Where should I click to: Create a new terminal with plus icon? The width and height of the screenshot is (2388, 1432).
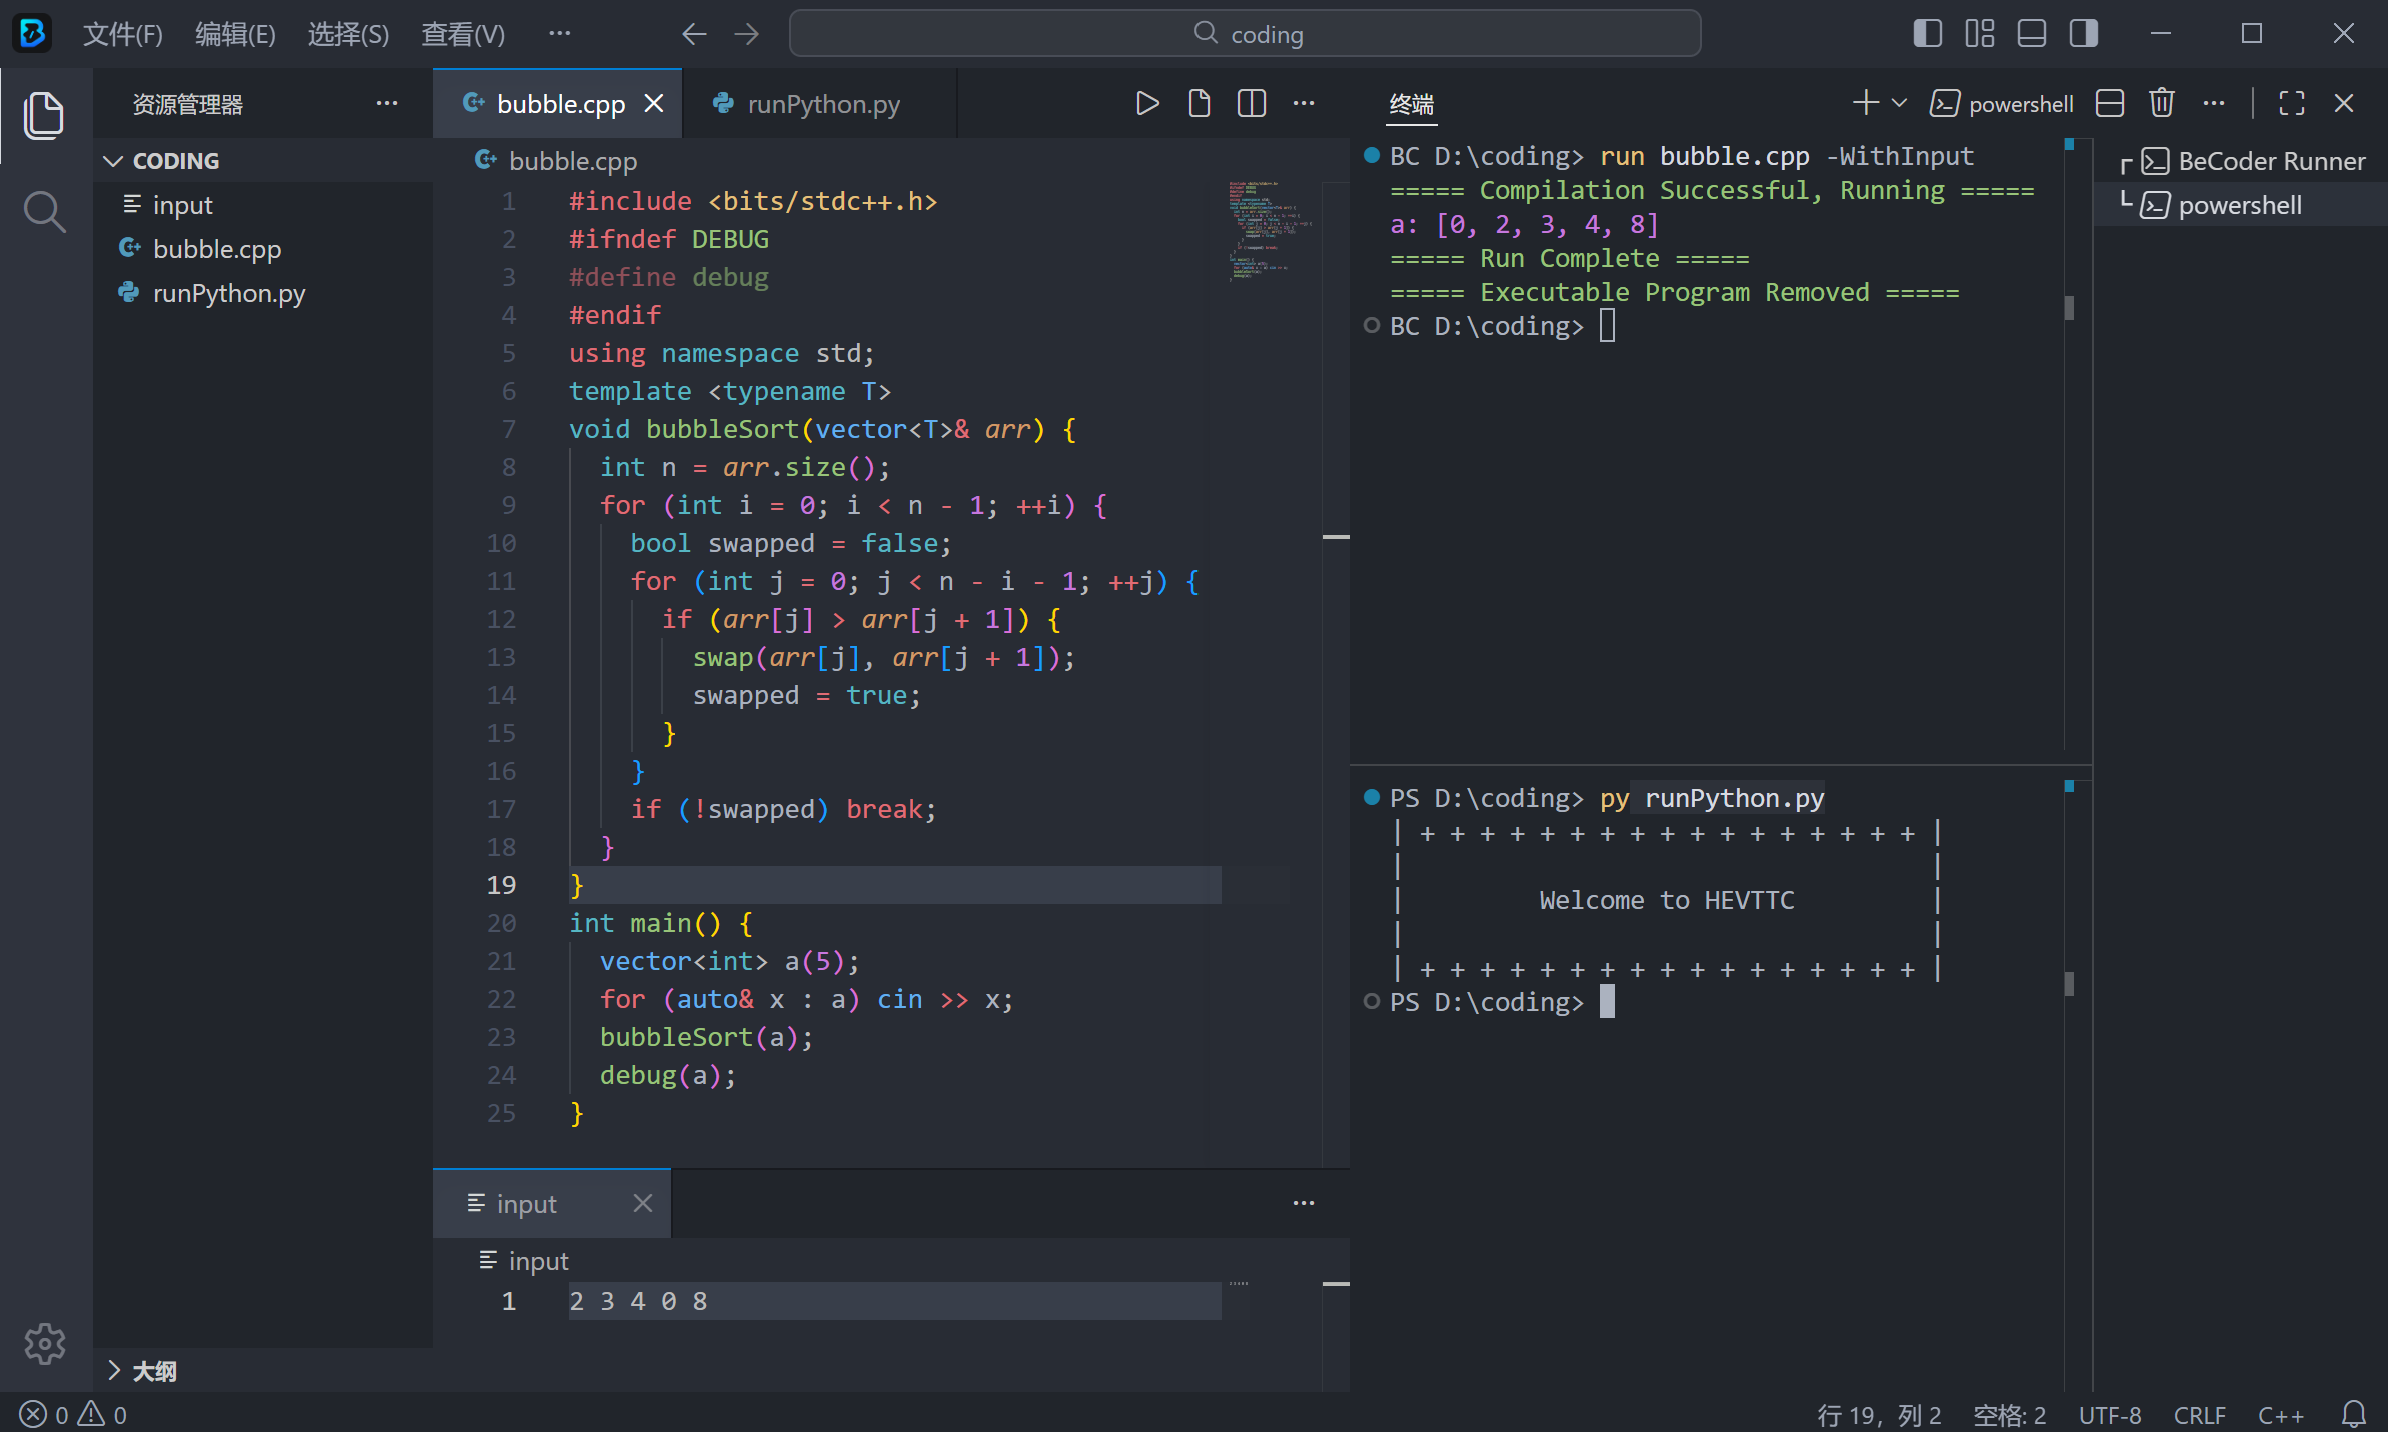click(x=1864, y=103)
